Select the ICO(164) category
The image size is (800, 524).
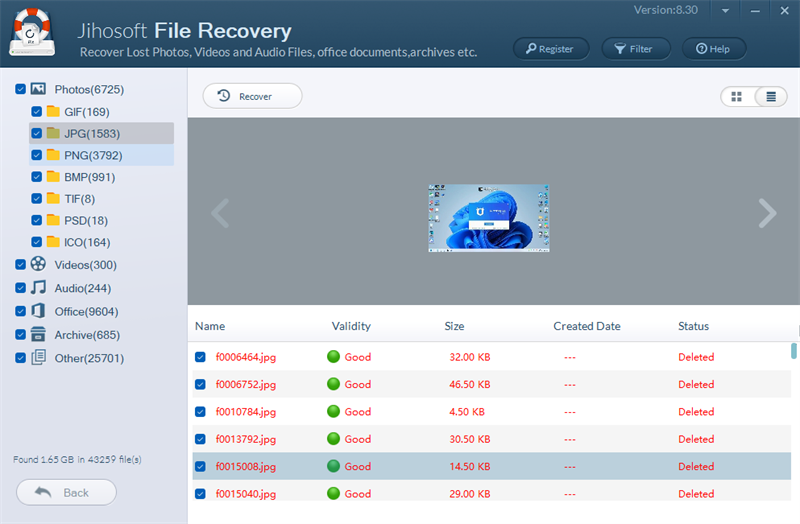click(x=87, y=242)
